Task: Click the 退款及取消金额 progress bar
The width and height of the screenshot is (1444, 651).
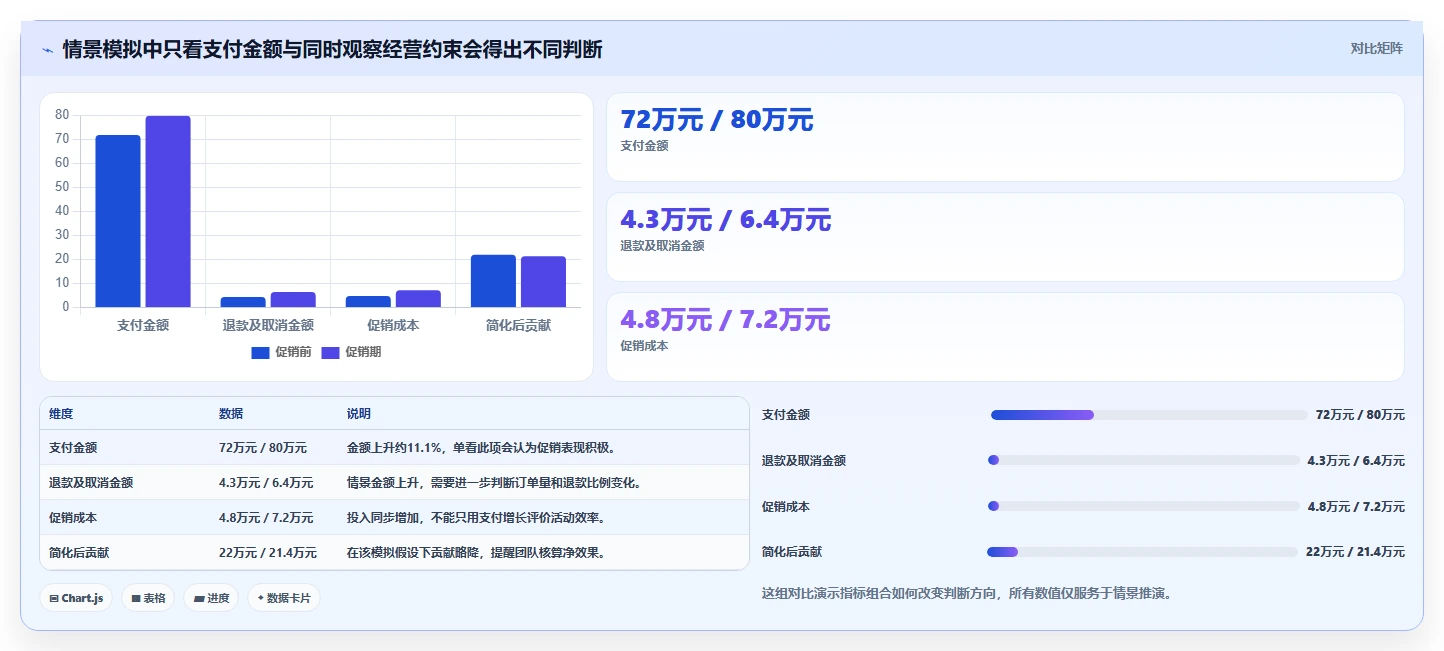Action: coord(1144,460)
